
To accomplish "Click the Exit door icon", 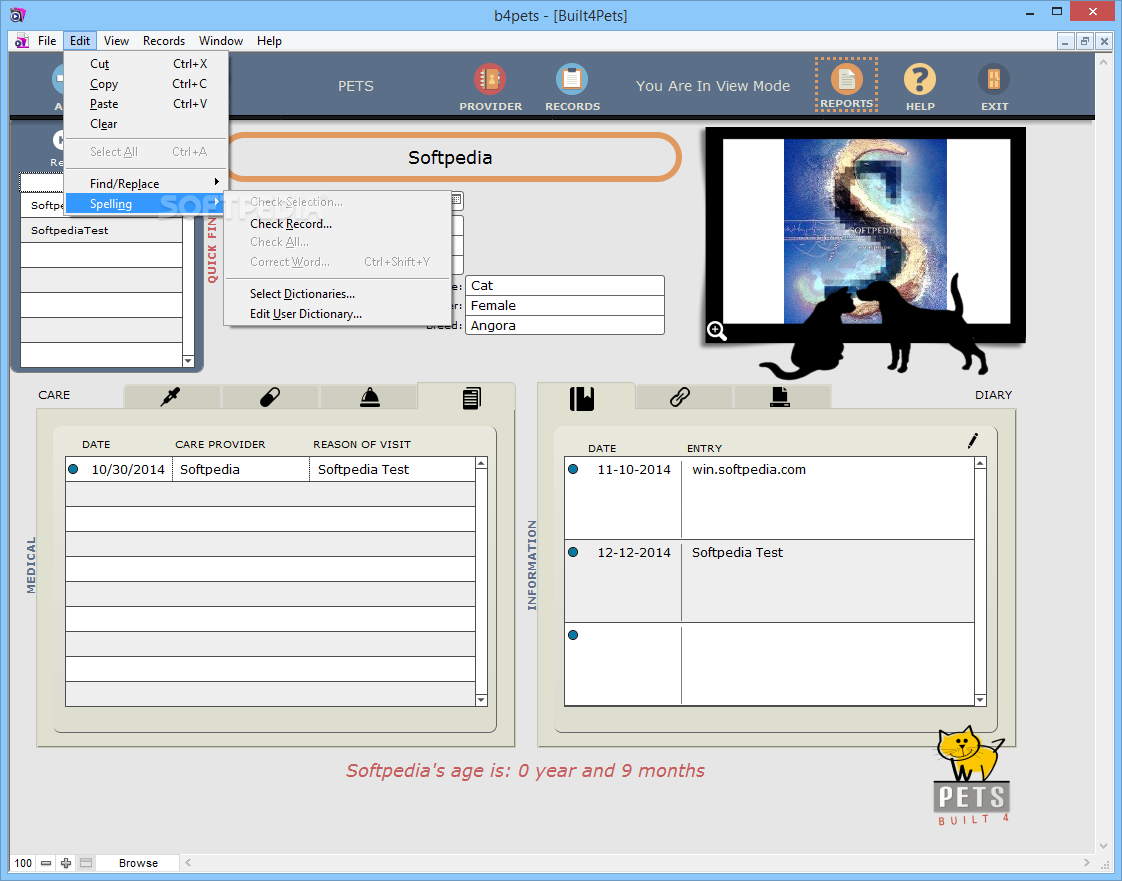I will click(994, 79).
